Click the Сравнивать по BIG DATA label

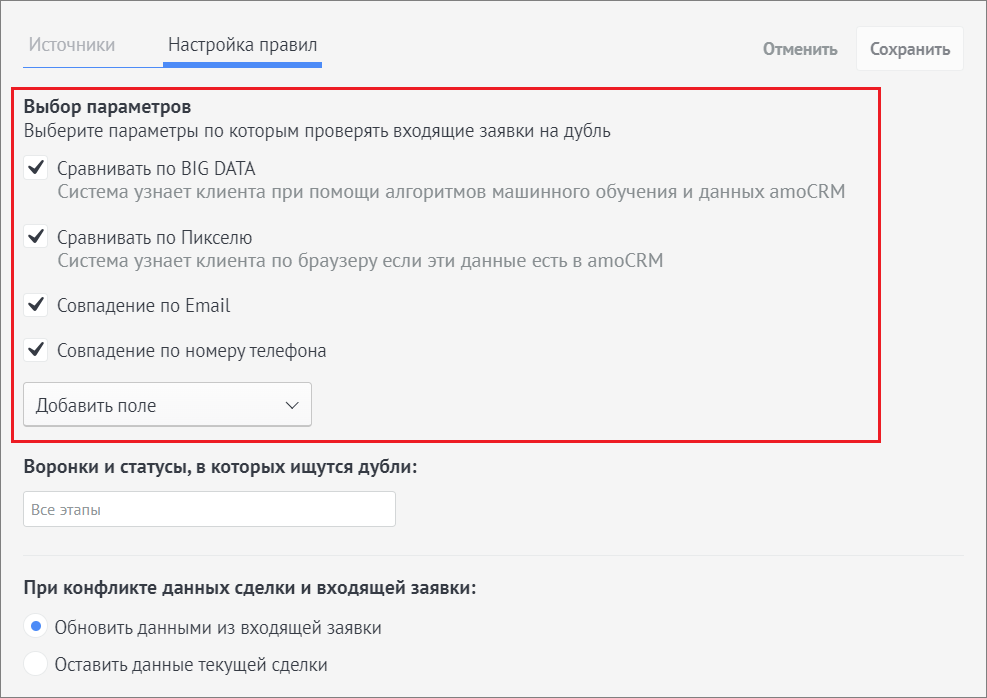pos(156,169)
